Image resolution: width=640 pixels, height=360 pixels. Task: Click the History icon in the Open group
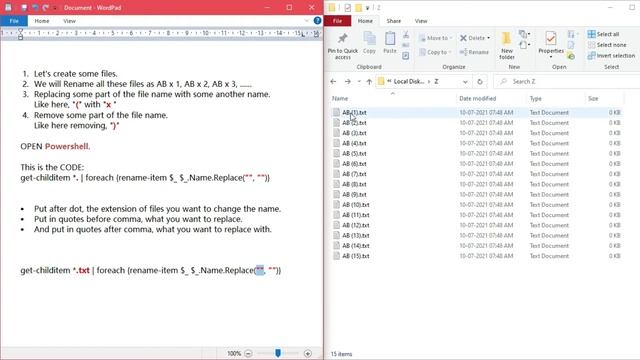coord(571,56)
